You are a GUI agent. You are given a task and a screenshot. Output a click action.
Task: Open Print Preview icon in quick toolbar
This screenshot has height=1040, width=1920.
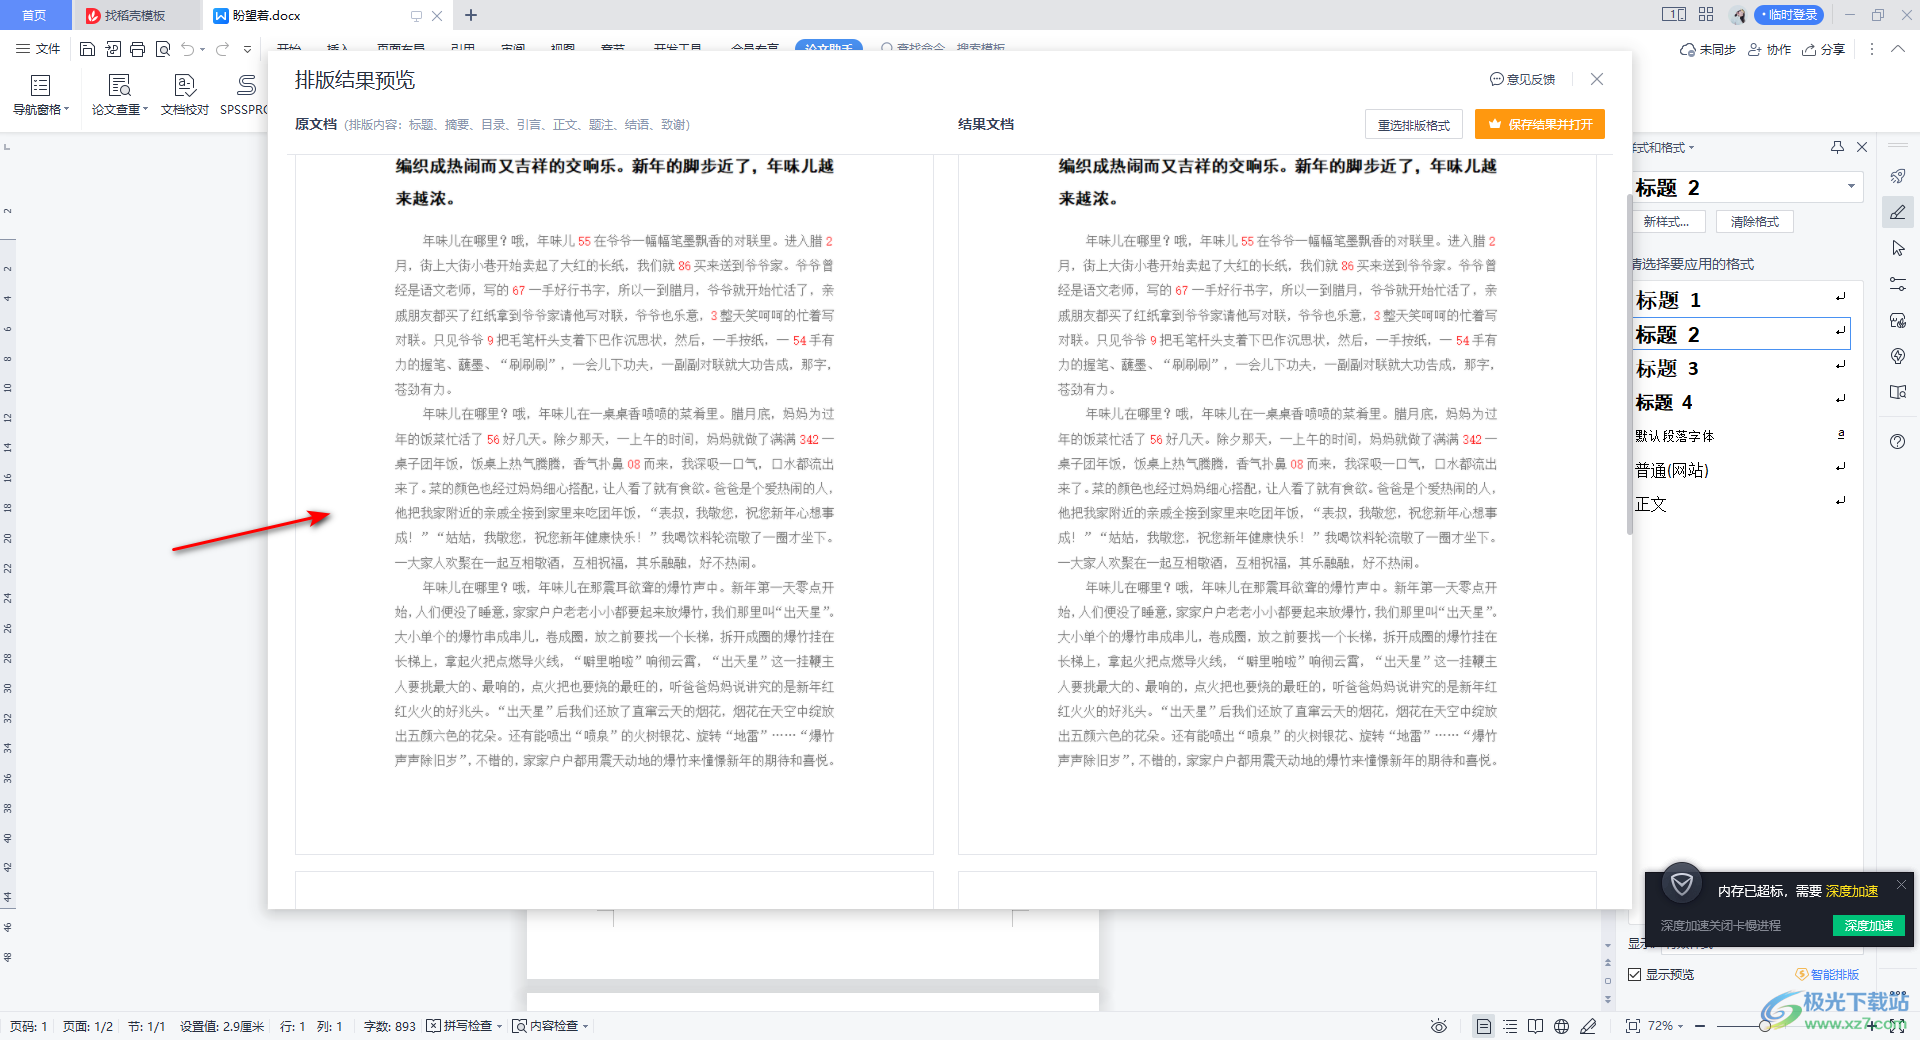[x=162, y=49]
